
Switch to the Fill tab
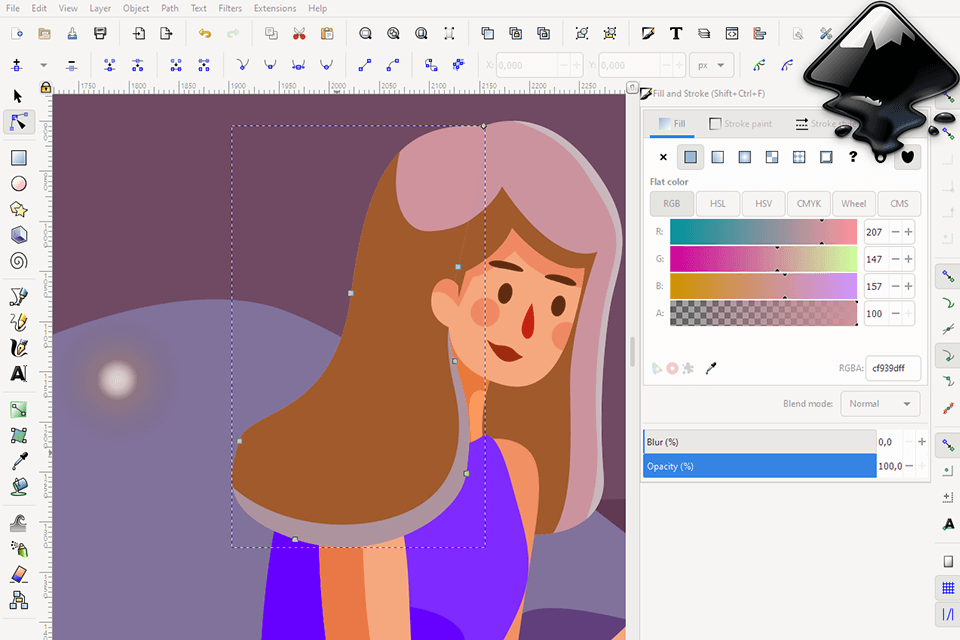[x=672, y=124]
